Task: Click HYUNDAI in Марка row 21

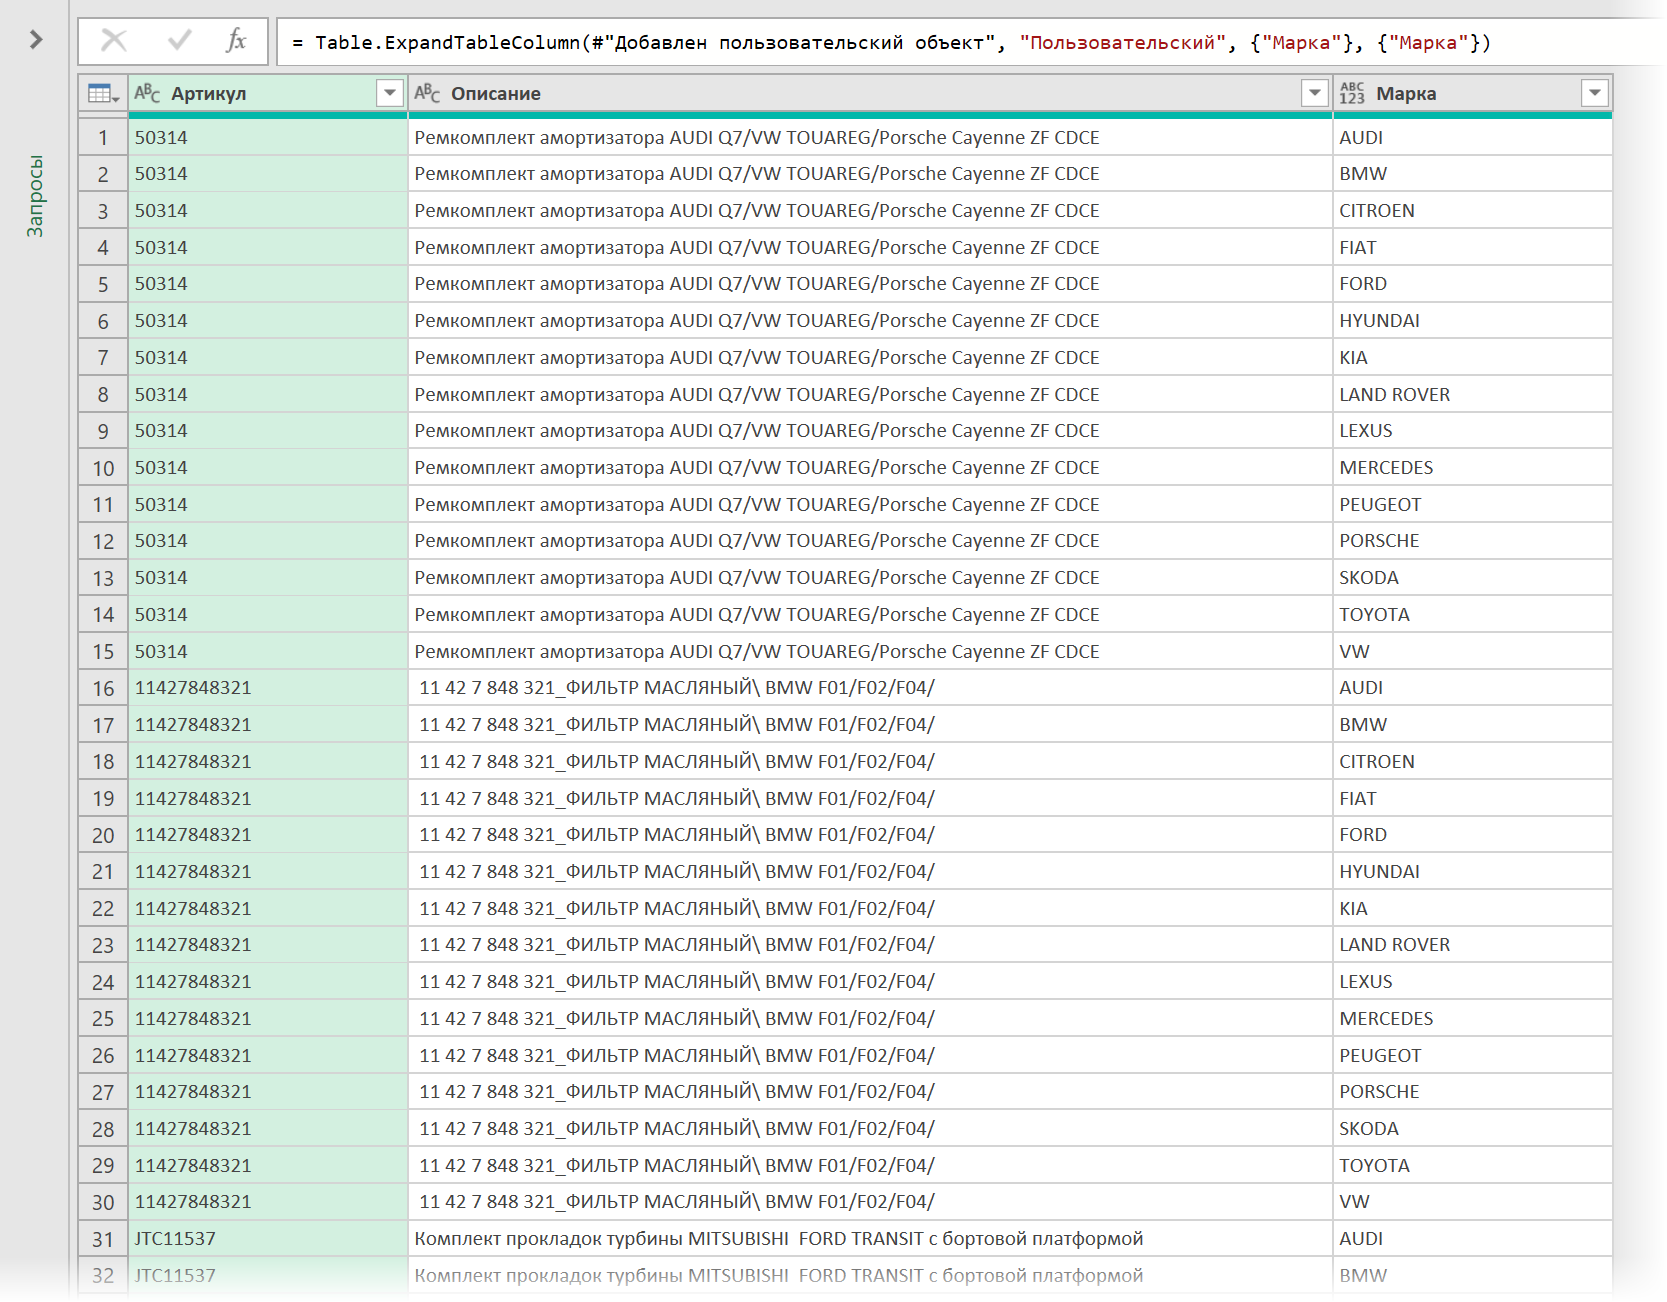Action: (x=1379, y=872)
